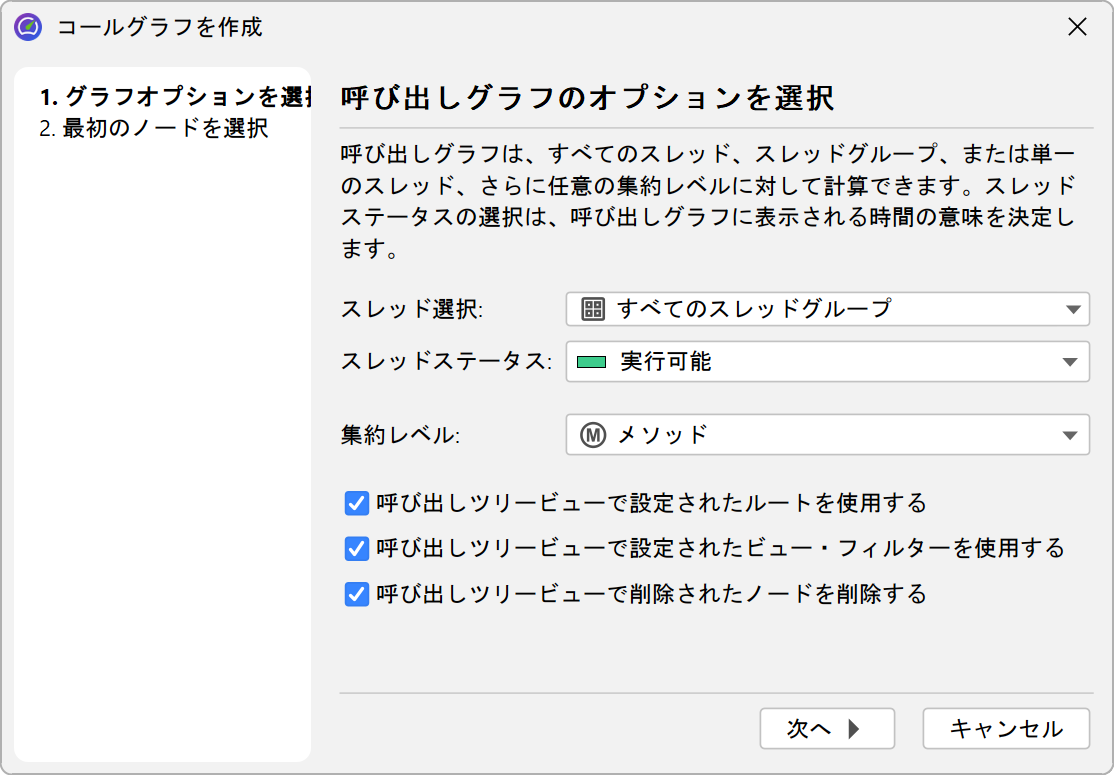Click the スレッドステータス dropdown arrow
This screenshot has width=1114, height=775.
(1073, 363)
